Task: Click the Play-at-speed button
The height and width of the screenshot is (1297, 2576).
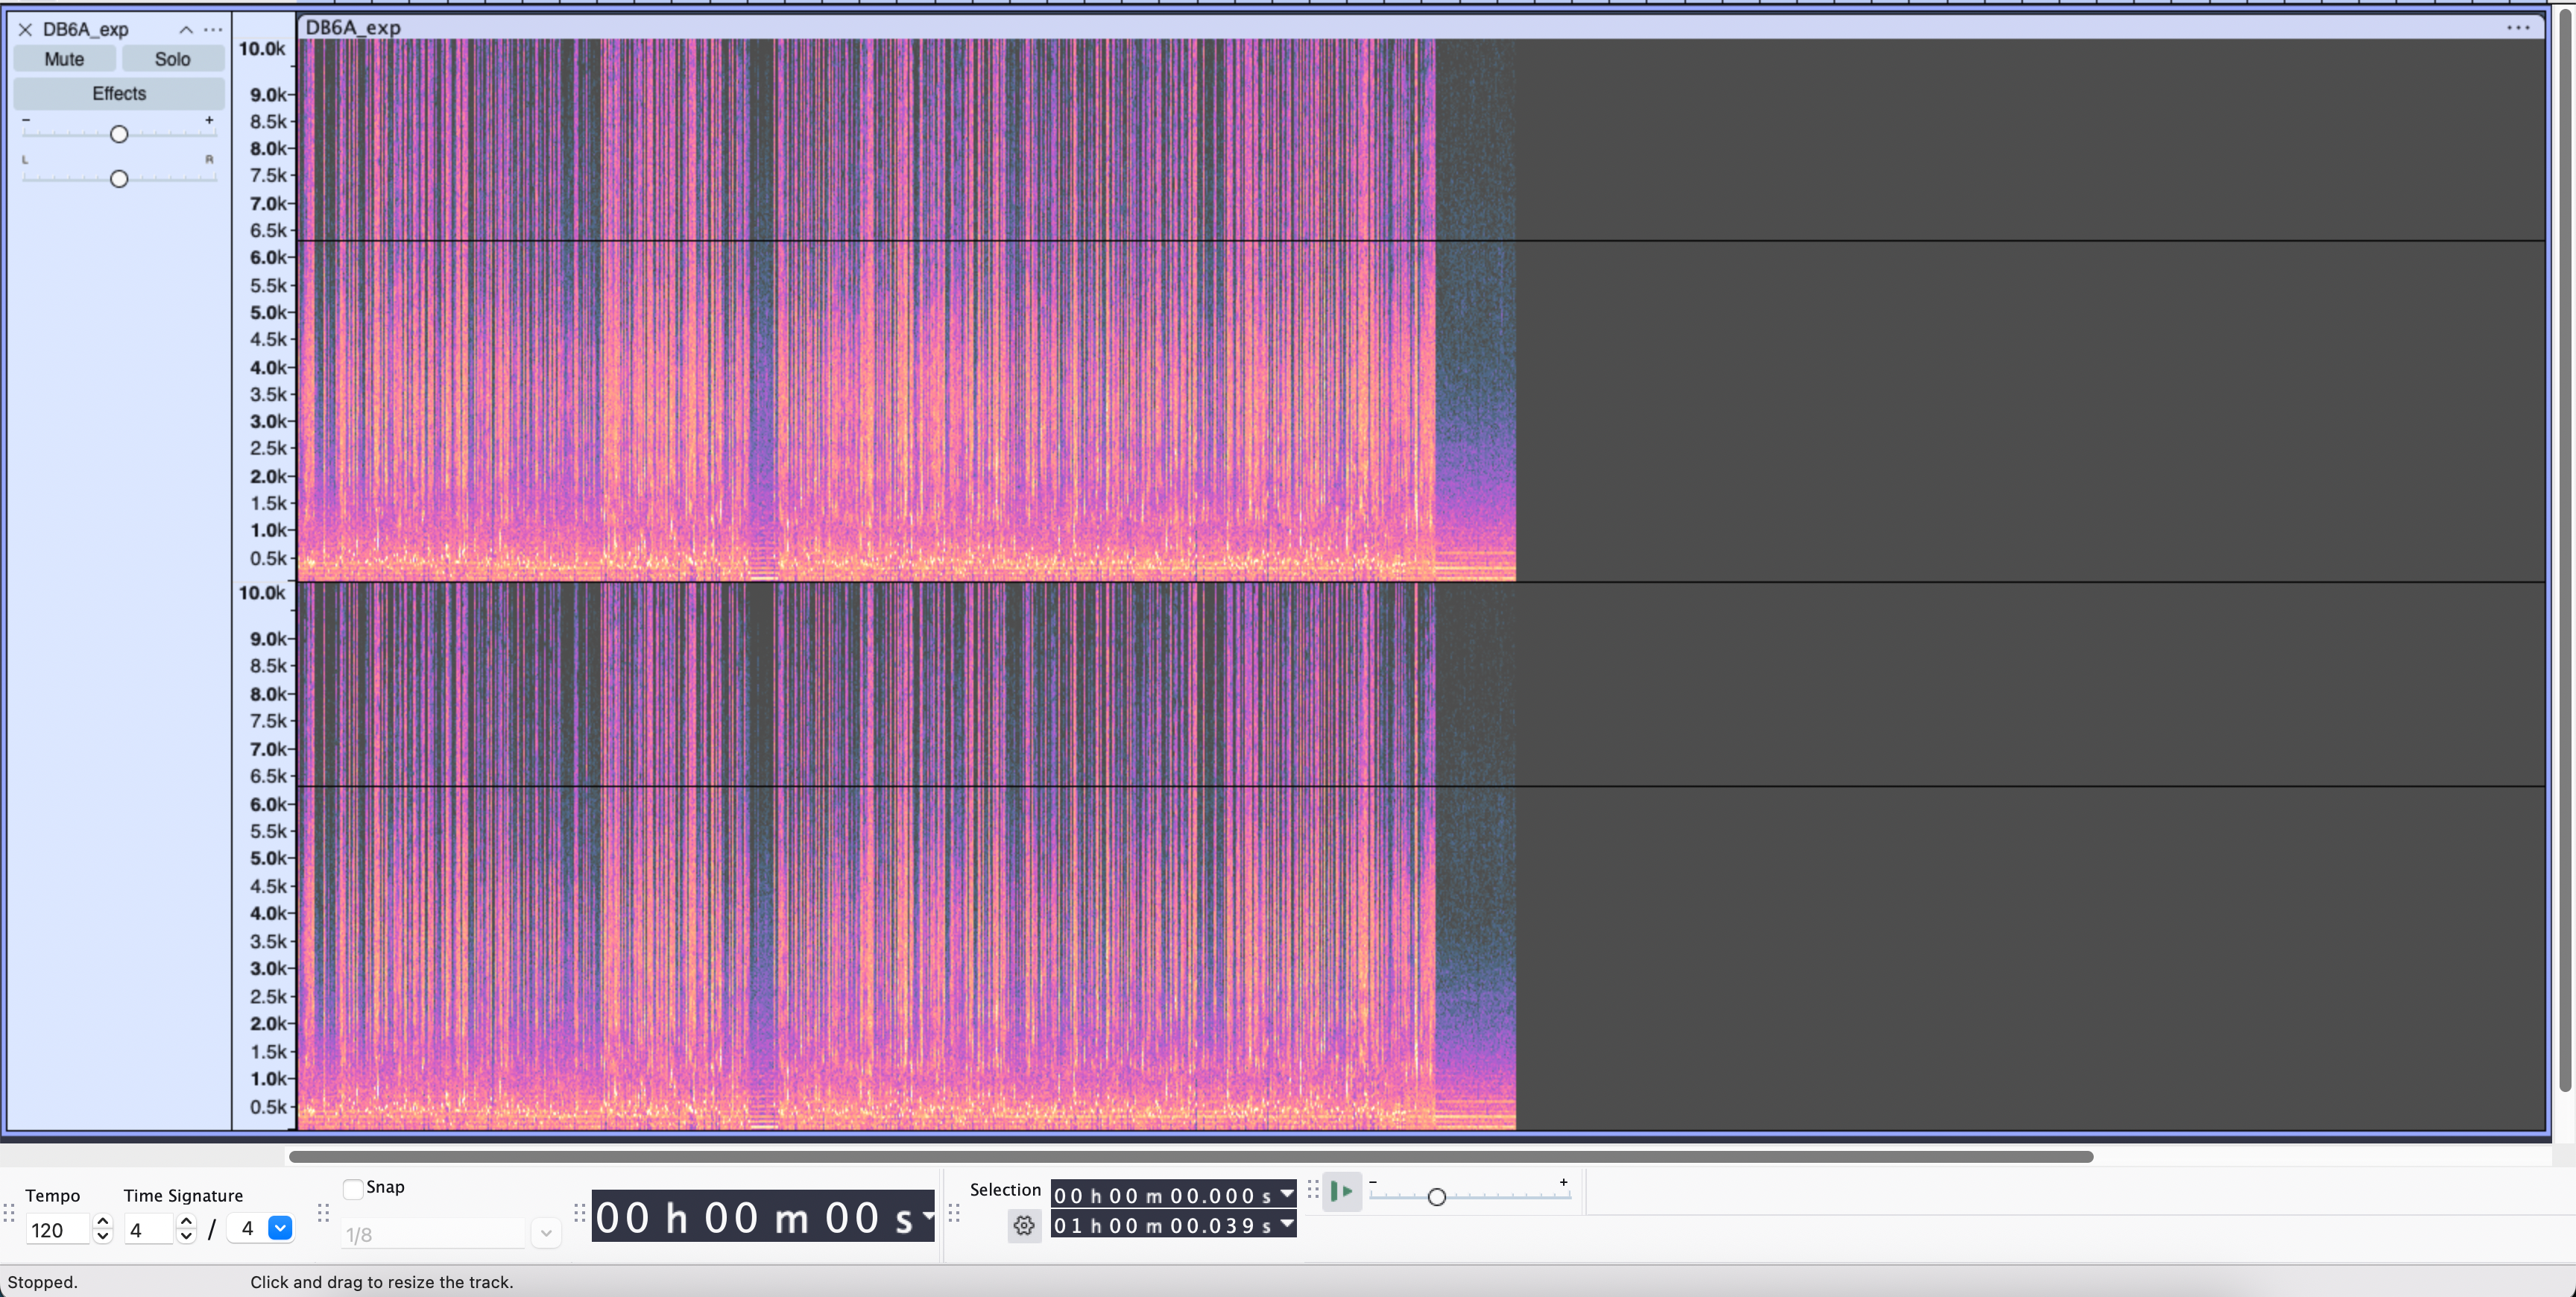Action: click(1341, 1191)
